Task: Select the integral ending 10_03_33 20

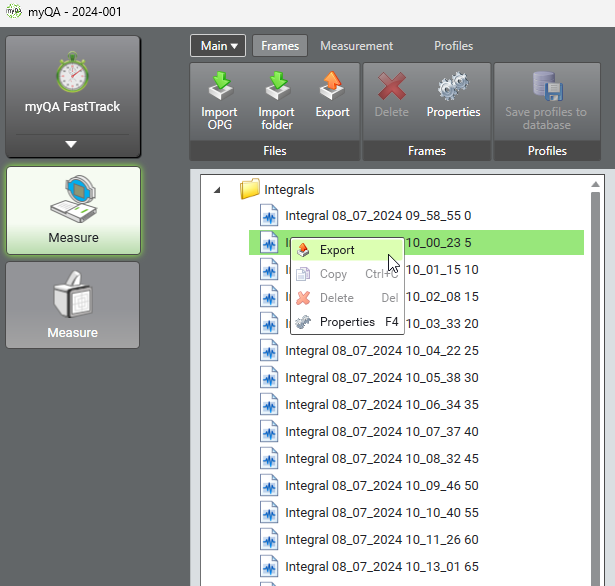Action: coord(442,324)
